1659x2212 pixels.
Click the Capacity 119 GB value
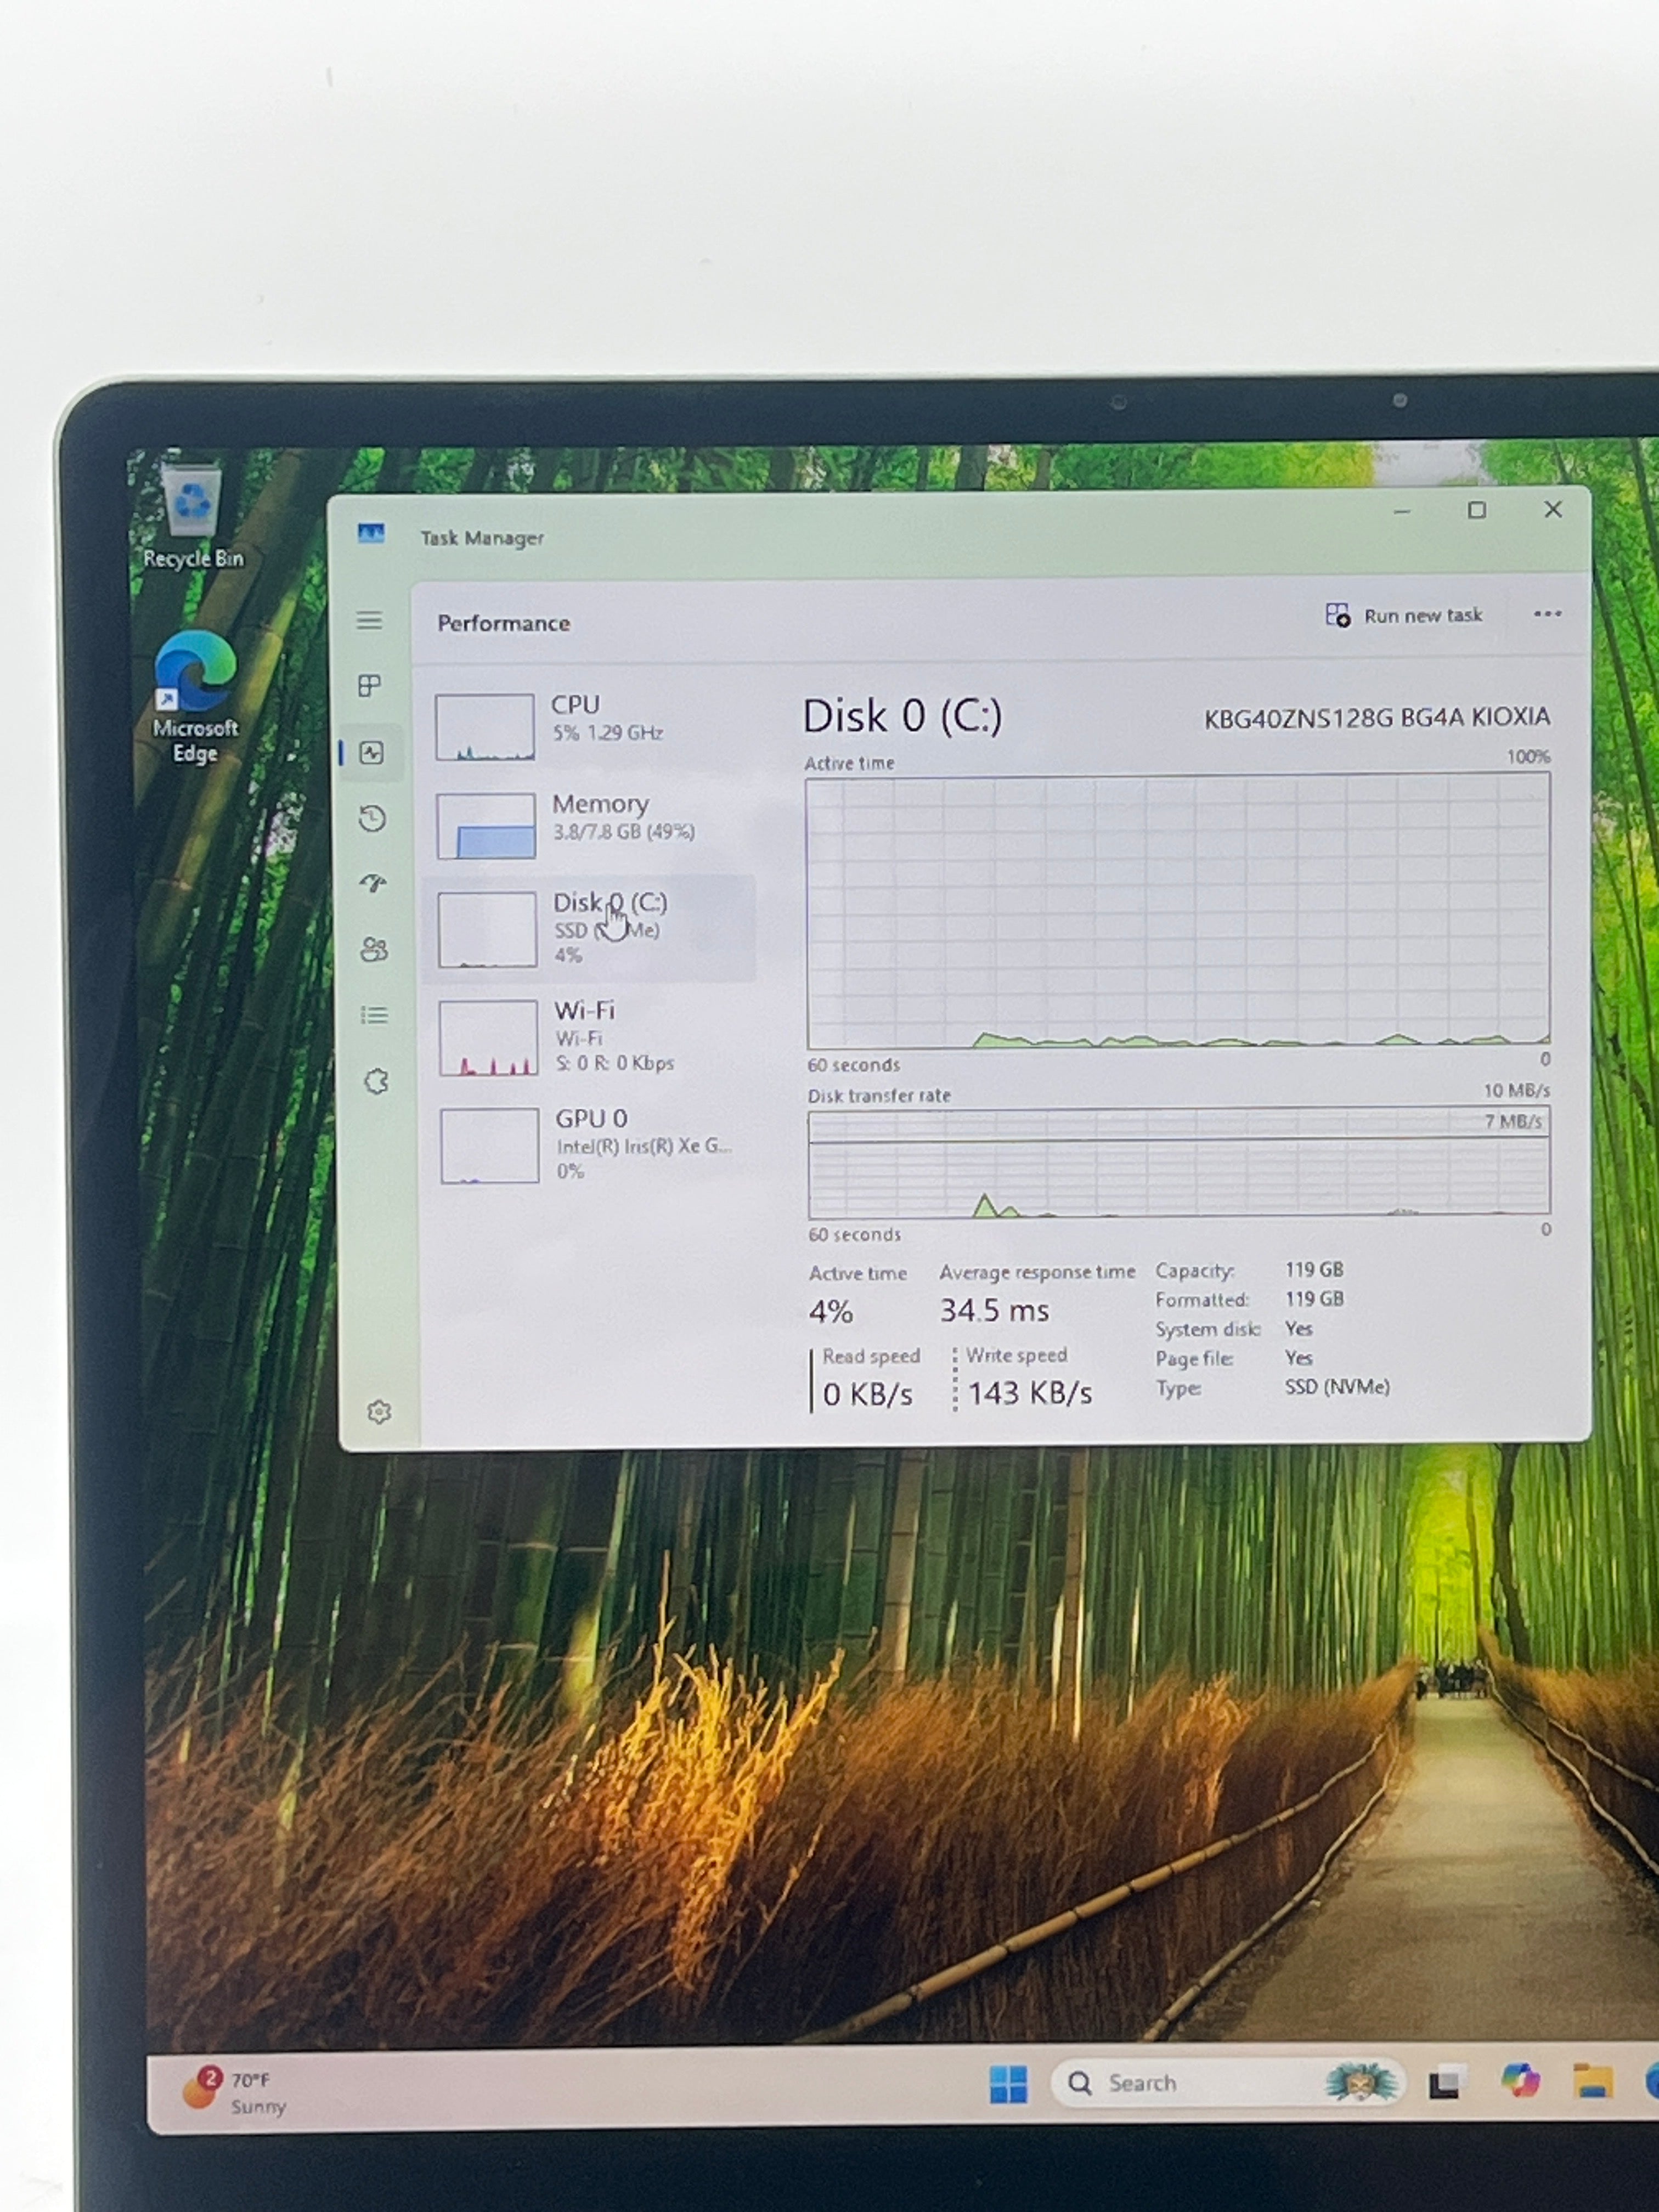click(x=1314, y=1269)
